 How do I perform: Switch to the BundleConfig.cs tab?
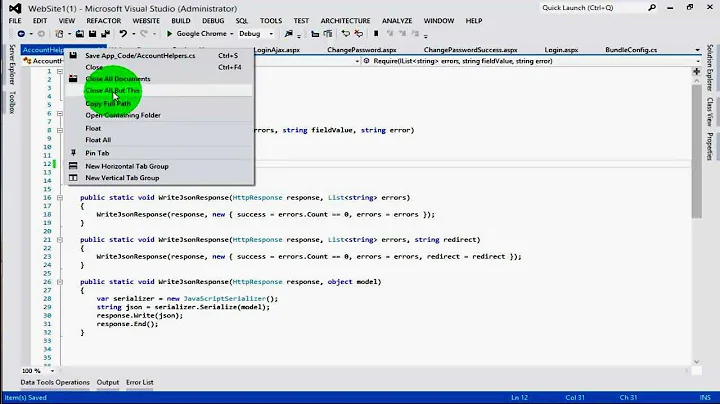pos(631,50)
